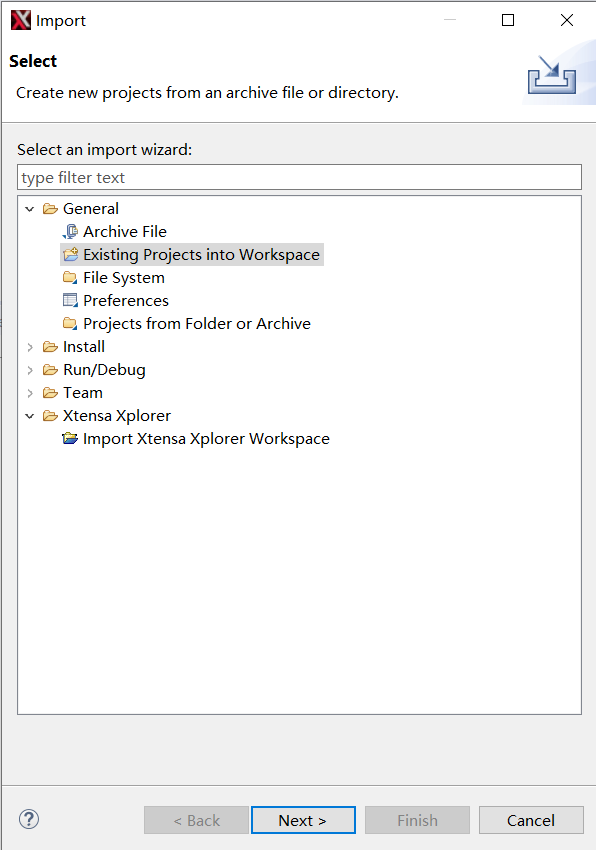596x850 pixels.
Task: Click the Projects from Folder or Archive icon
Action: [71, 324]
